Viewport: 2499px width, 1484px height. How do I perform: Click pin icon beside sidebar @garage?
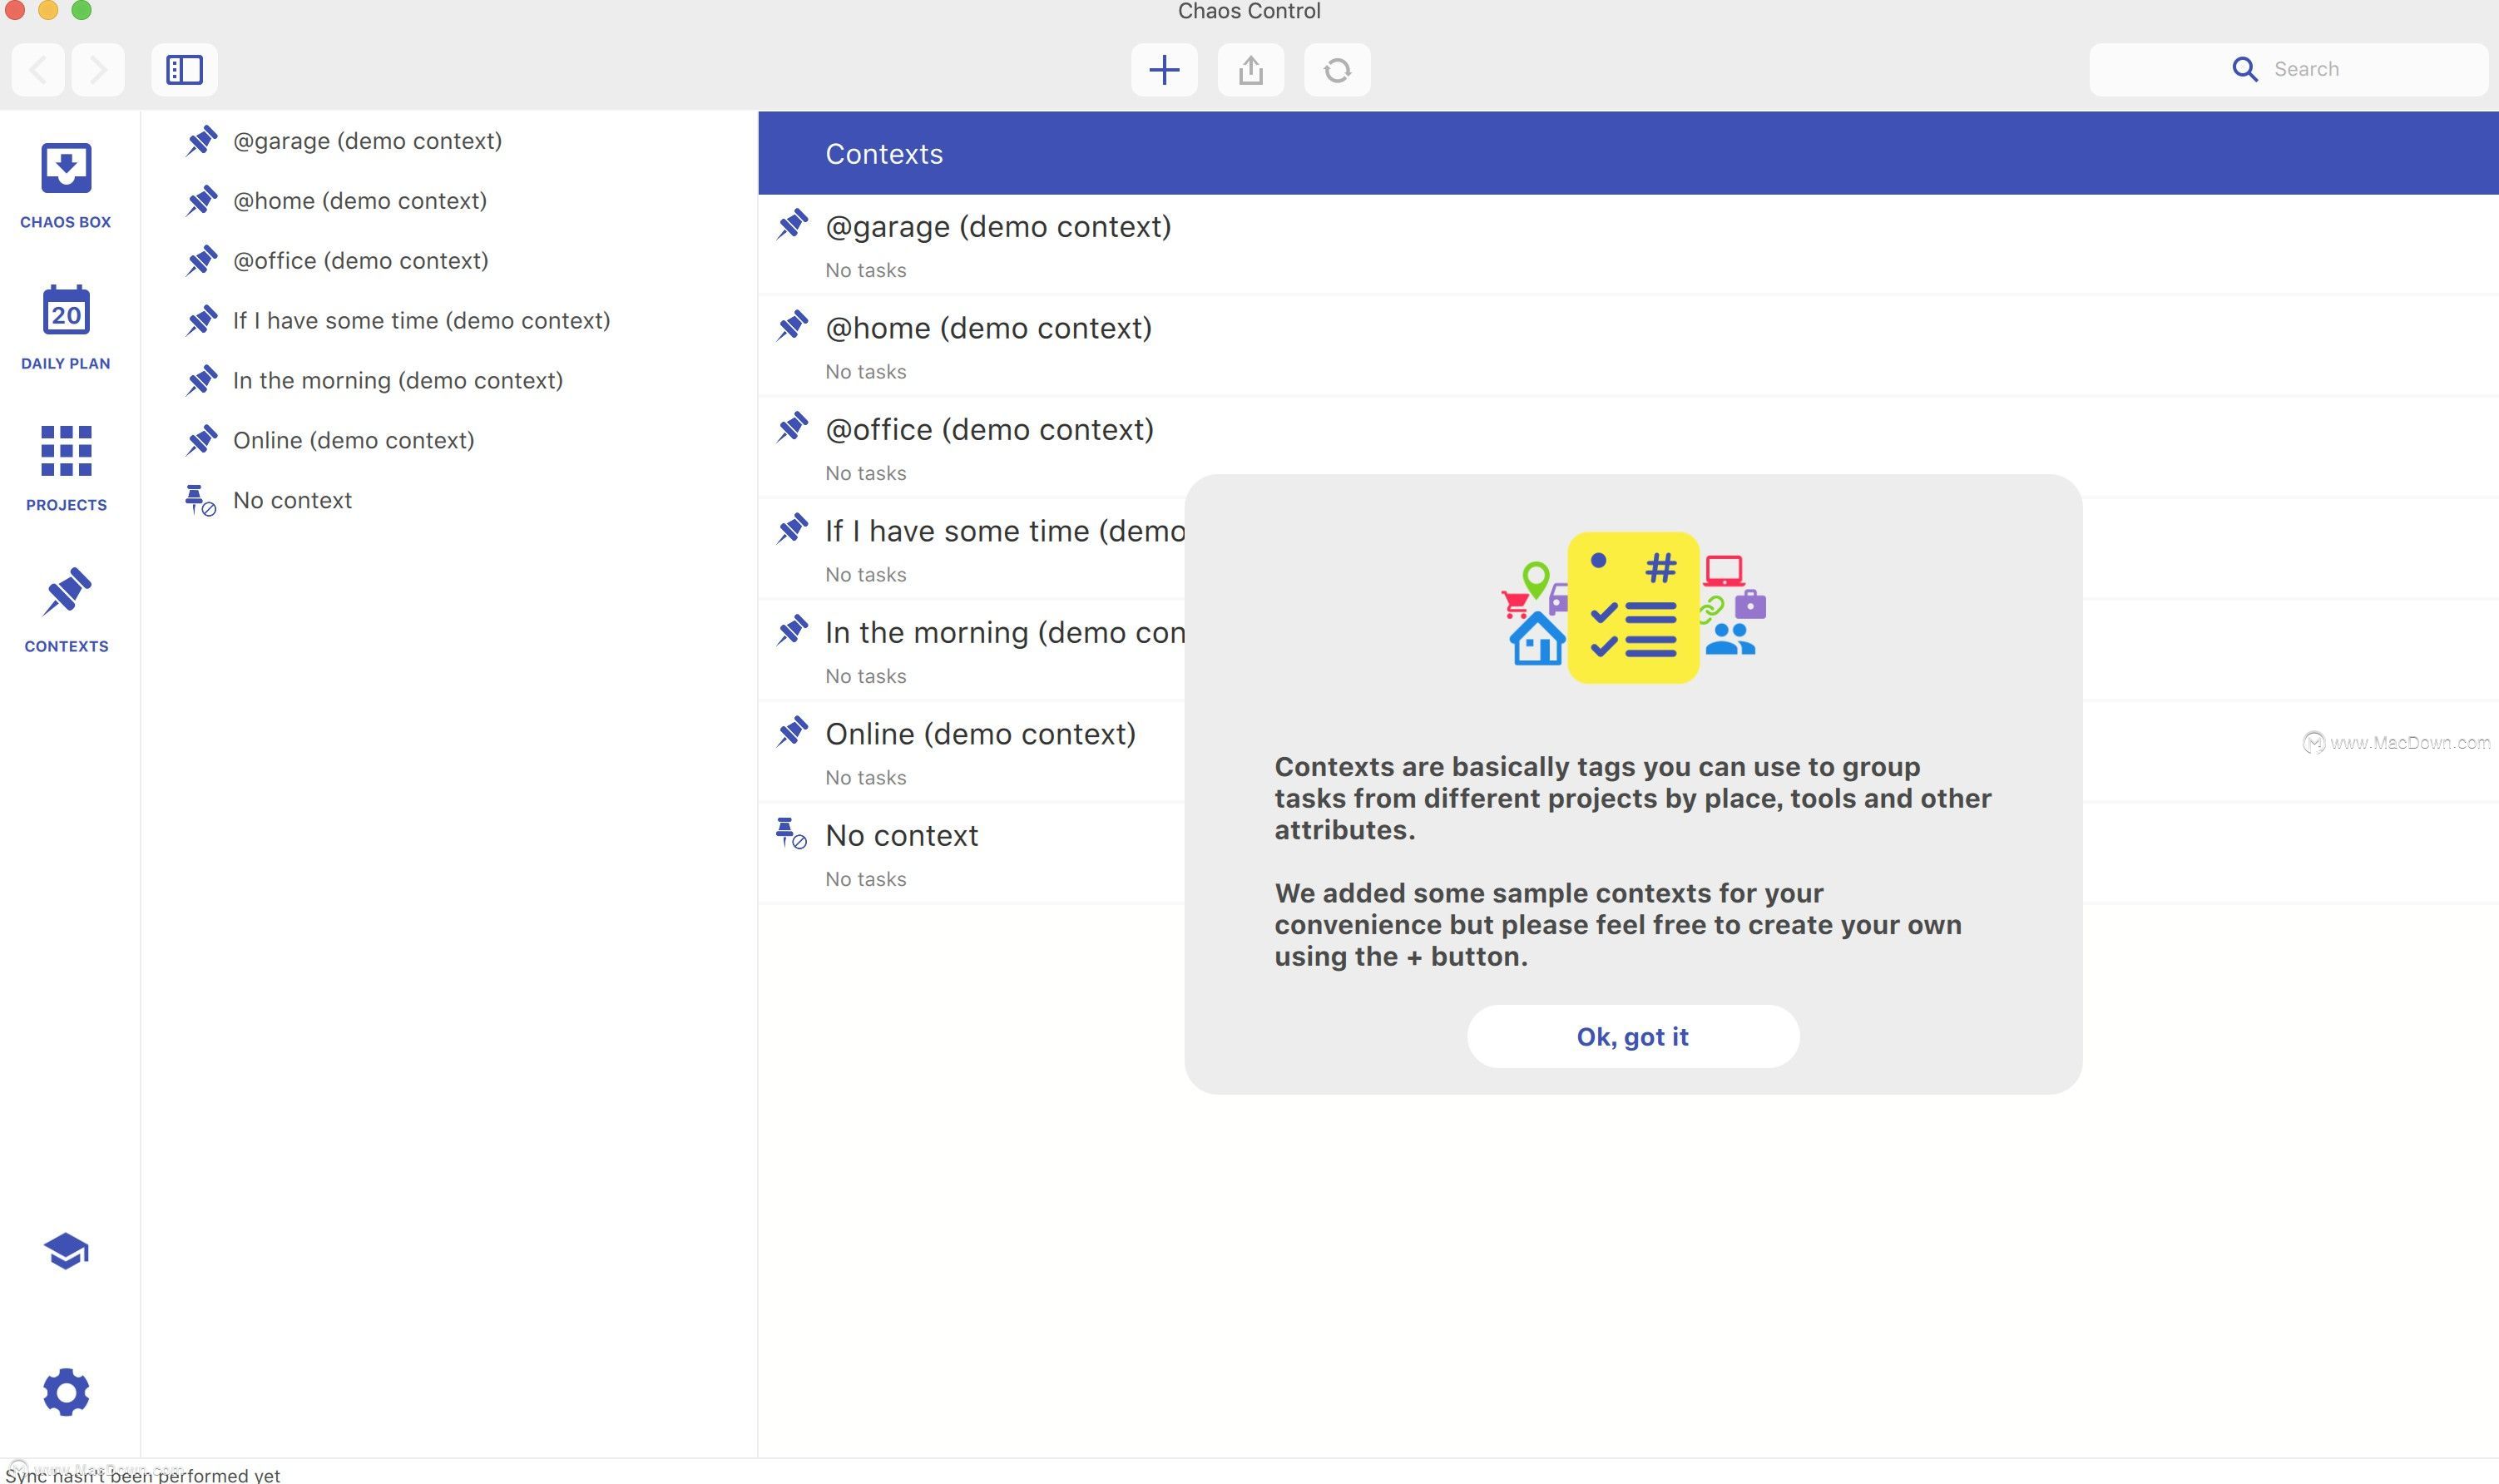coord(201,141)
